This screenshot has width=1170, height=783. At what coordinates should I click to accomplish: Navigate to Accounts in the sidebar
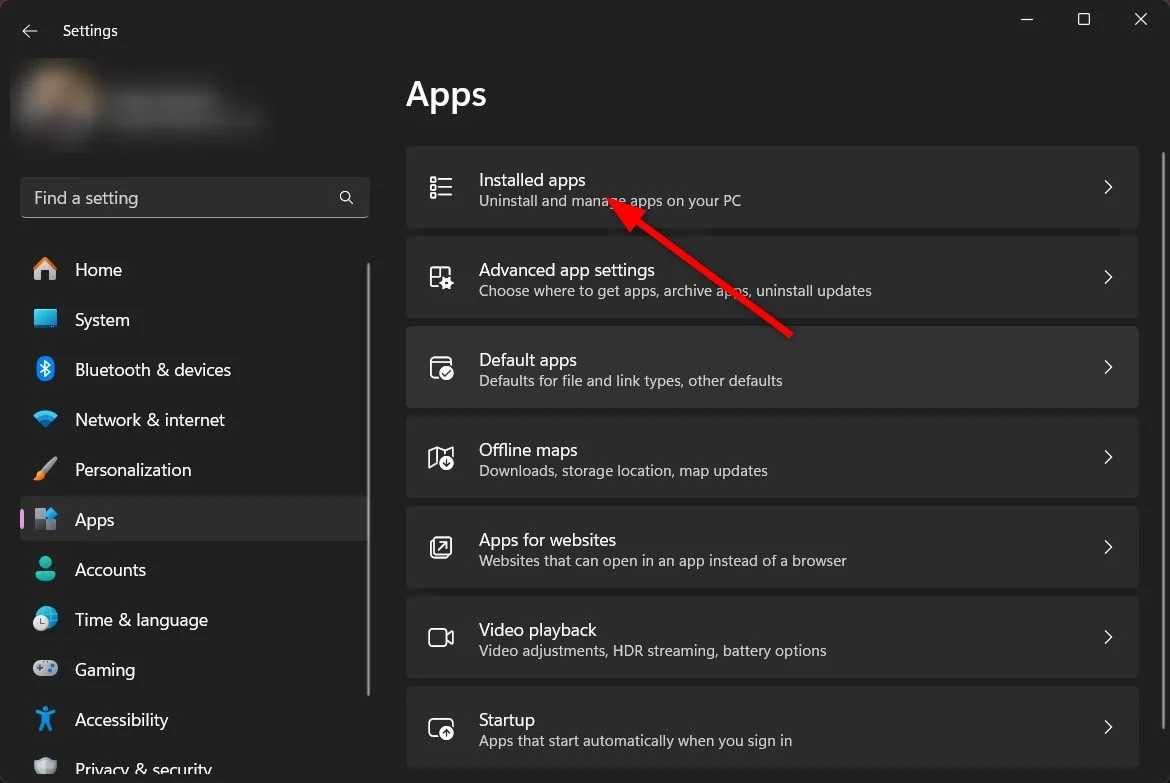(x=110, y=570)
